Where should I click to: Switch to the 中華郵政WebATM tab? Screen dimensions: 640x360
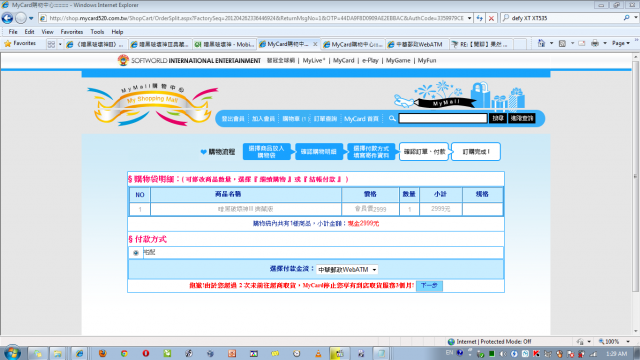[416, 44]
